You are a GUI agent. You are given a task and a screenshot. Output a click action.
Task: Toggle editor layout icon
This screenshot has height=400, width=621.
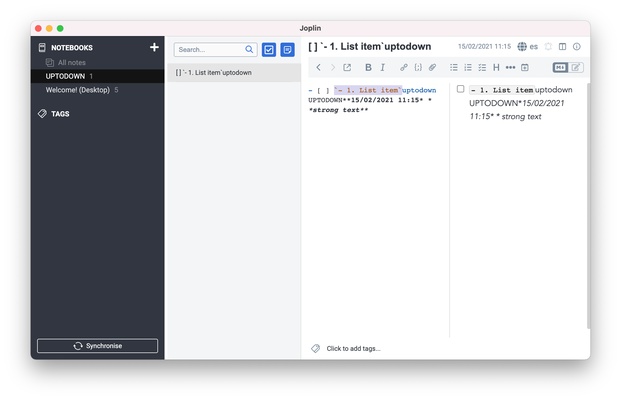562,46
